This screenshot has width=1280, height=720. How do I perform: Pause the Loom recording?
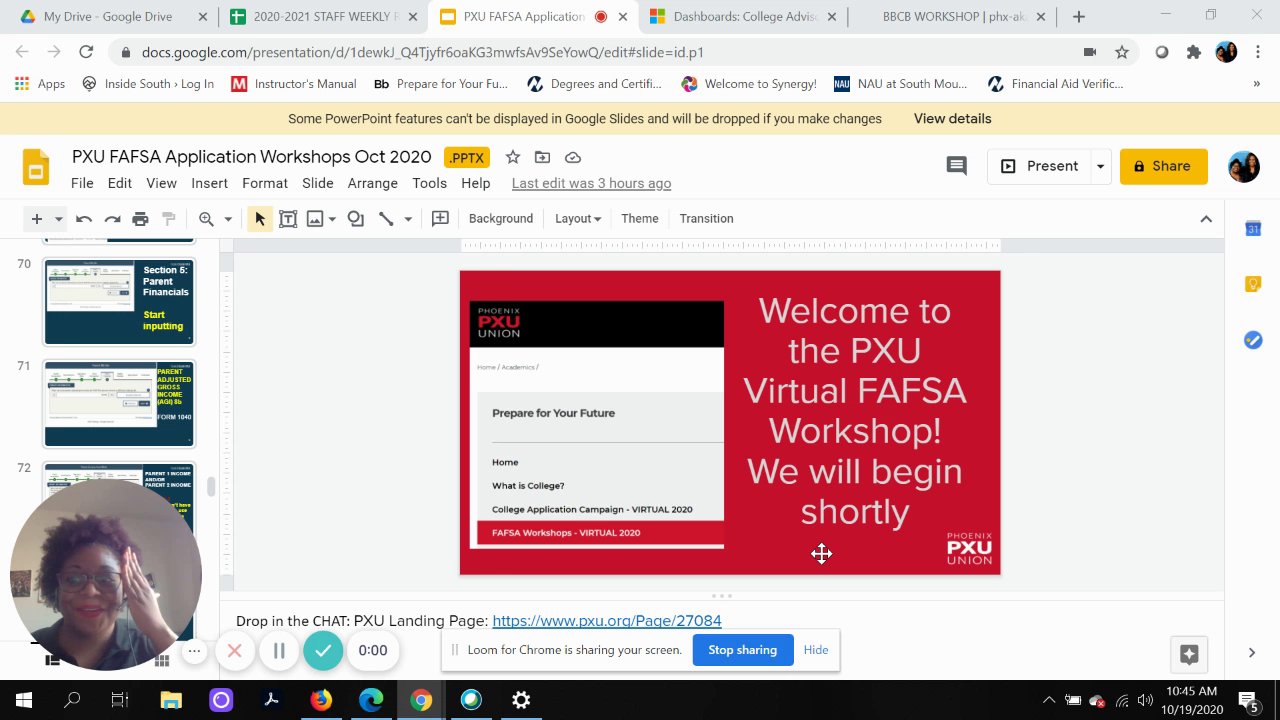tap(279, 651)
